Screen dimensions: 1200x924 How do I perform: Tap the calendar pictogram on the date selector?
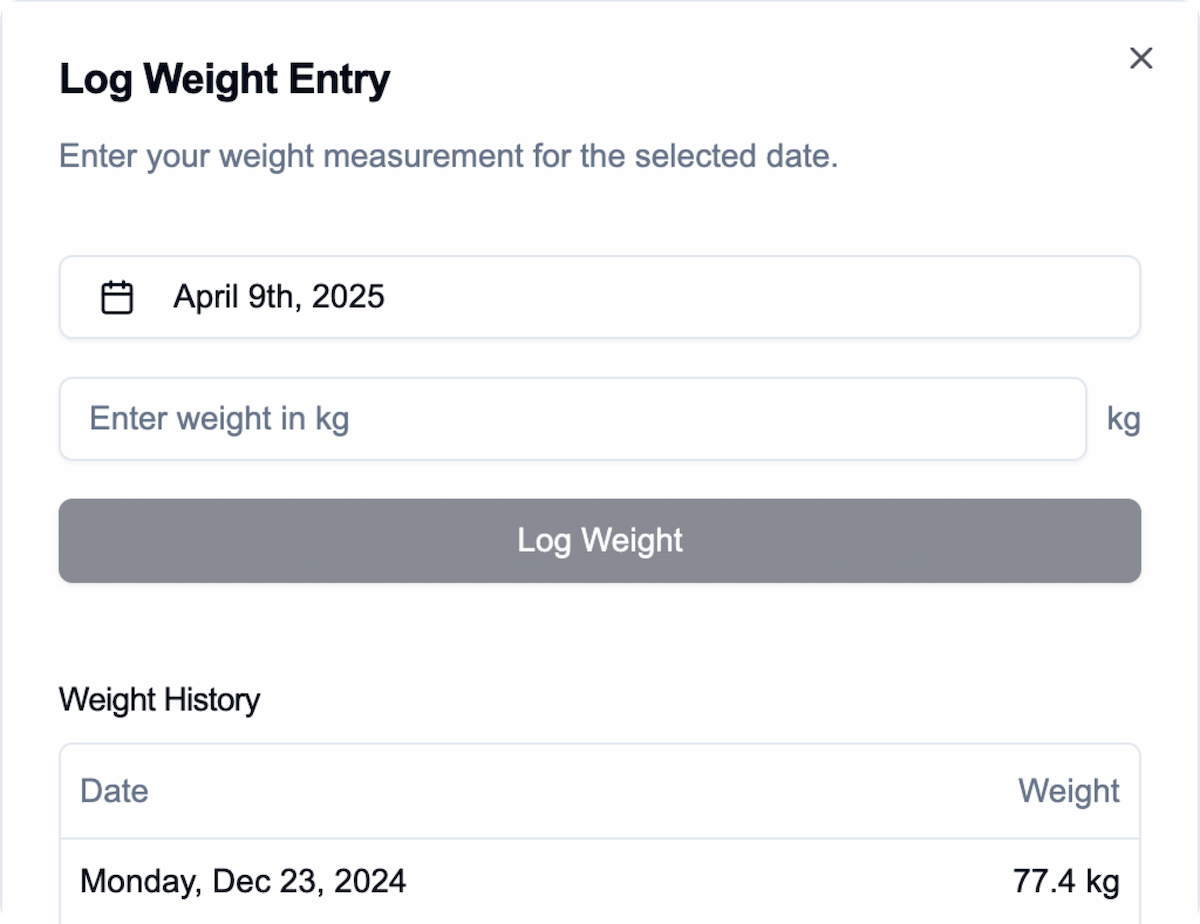[x=117, y=297]
